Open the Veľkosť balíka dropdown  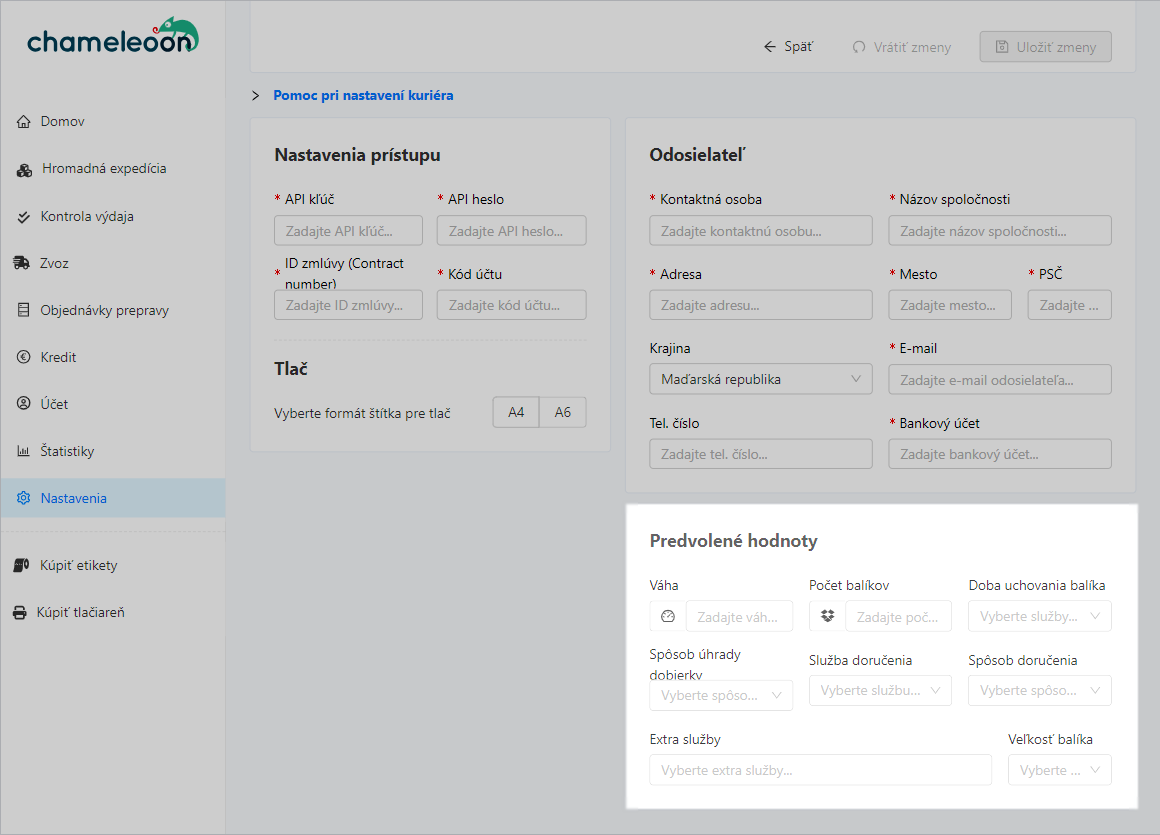tap(1059, 770)
